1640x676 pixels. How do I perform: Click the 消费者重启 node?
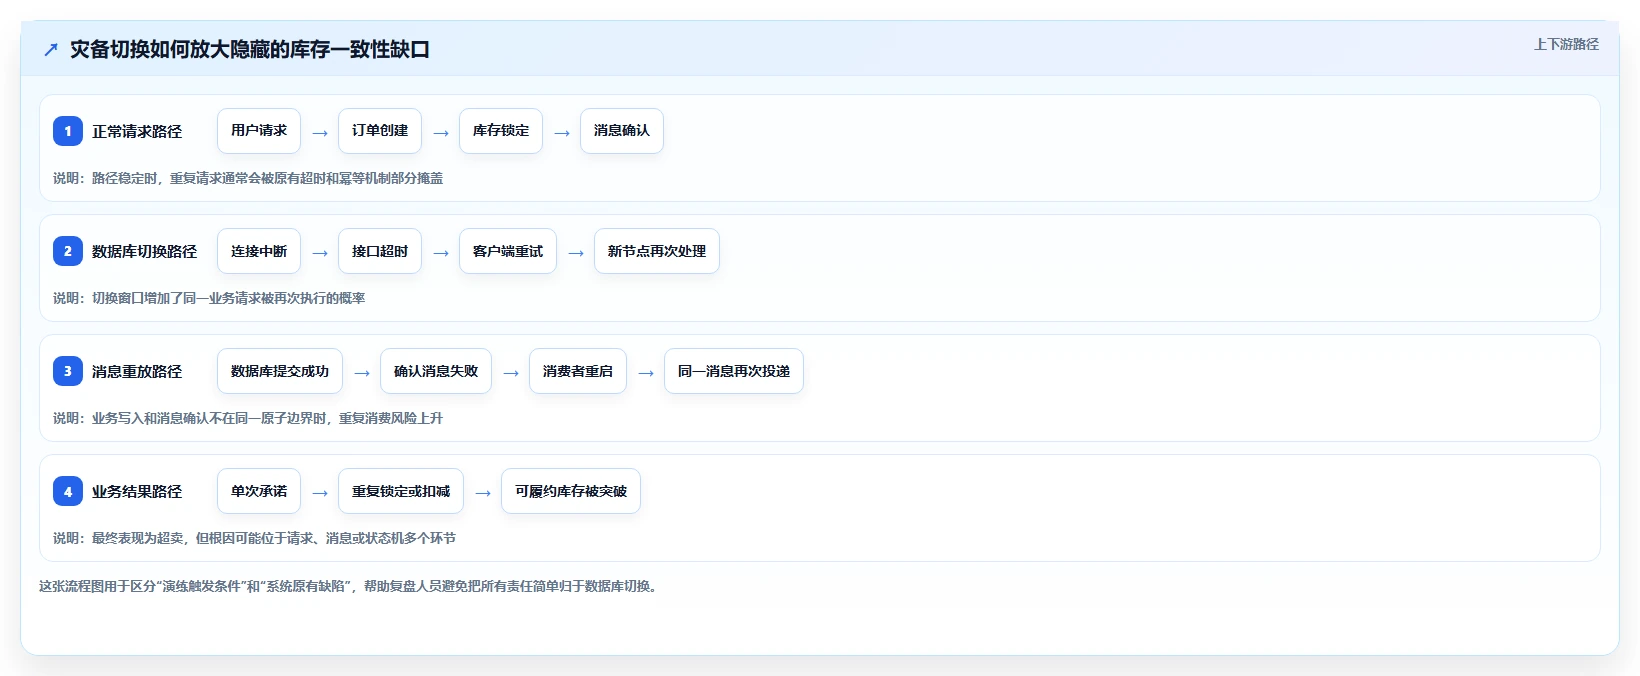pyautogui.click(x=578, y=371)
